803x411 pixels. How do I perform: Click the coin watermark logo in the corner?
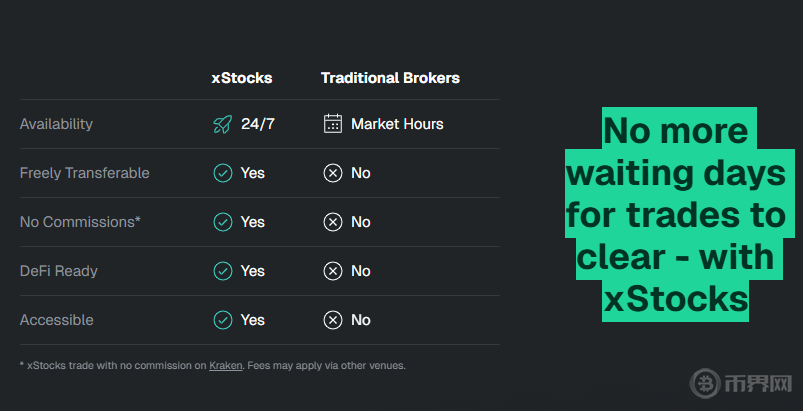[709, 384]
